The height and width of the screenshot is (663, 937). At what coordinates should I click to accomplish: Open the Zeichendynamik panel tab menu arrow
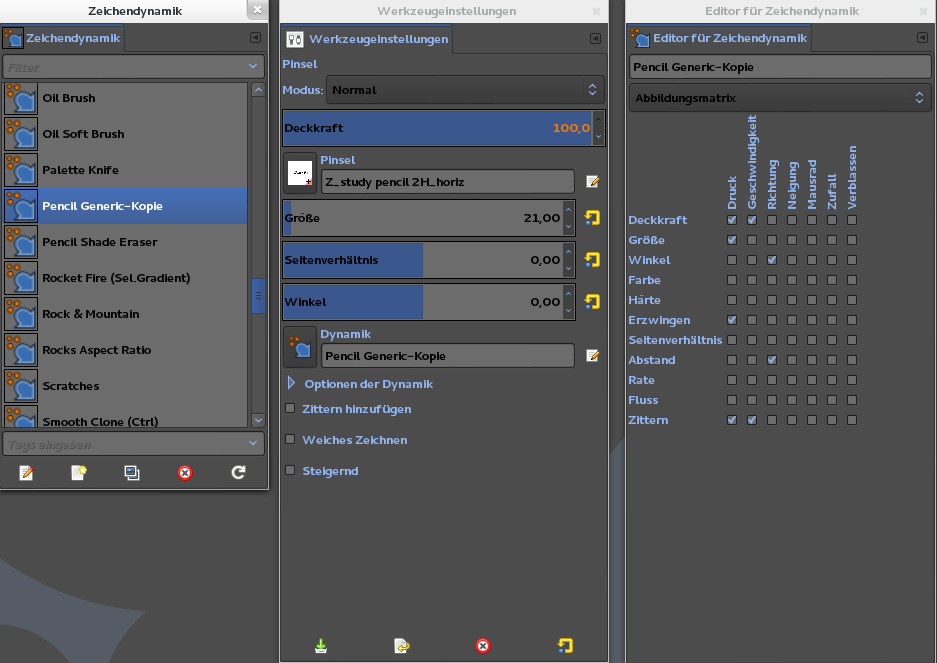coord(255,38)
